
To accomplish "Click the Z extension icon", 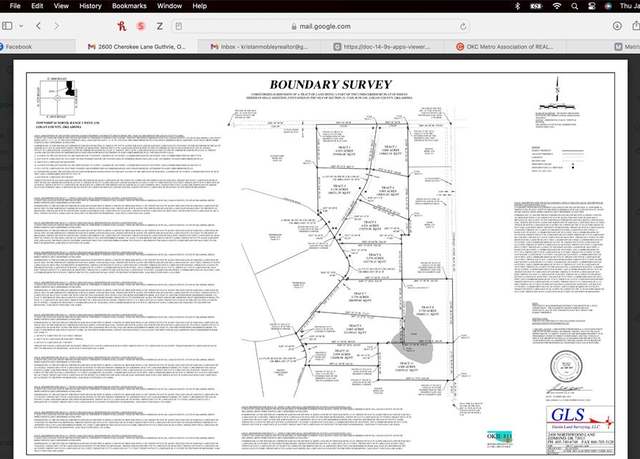I will pos(160,26).
